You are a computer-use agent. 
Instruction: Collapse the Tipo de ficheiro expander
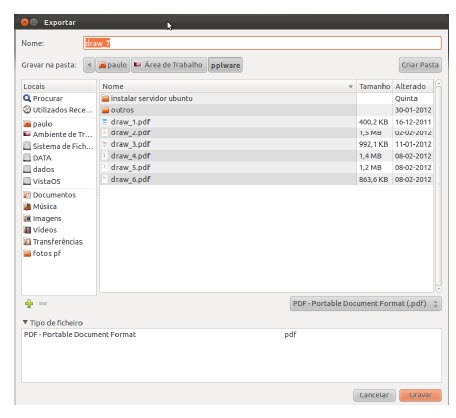(25, 322)
